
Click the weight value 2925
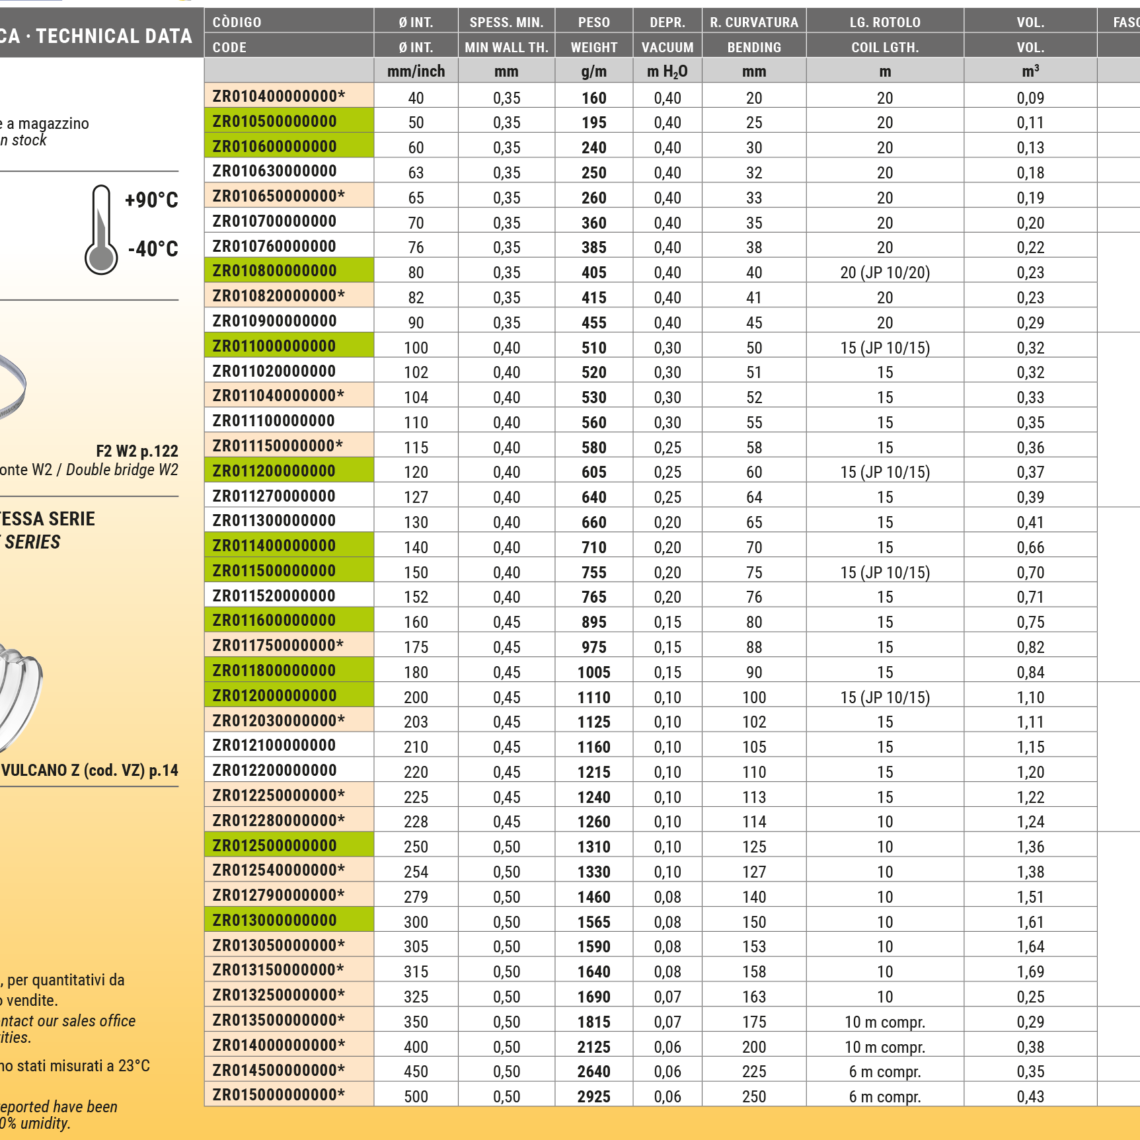coord(594,1096)
